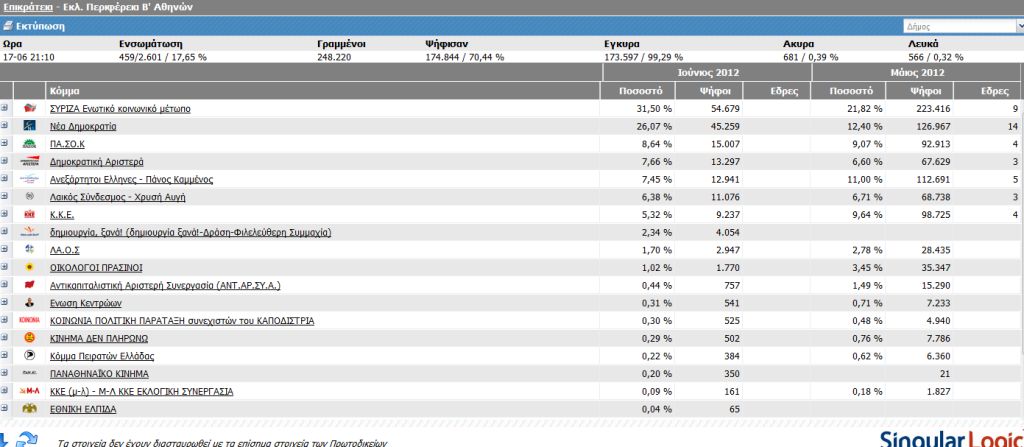
Task: Expand the Ενωση Κεντρώων row
Action: click(x=5, y=302)
